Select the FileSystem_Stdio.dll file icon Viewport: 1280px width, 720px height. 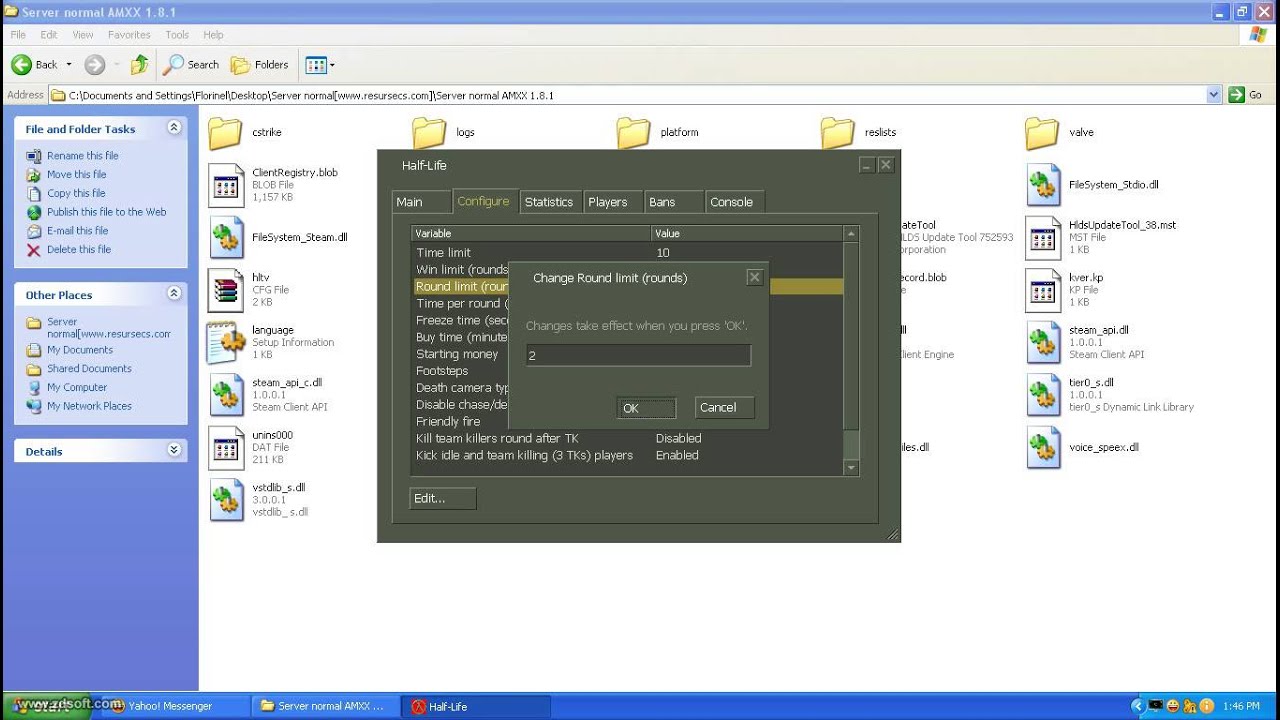click(x=1043, y=185)
